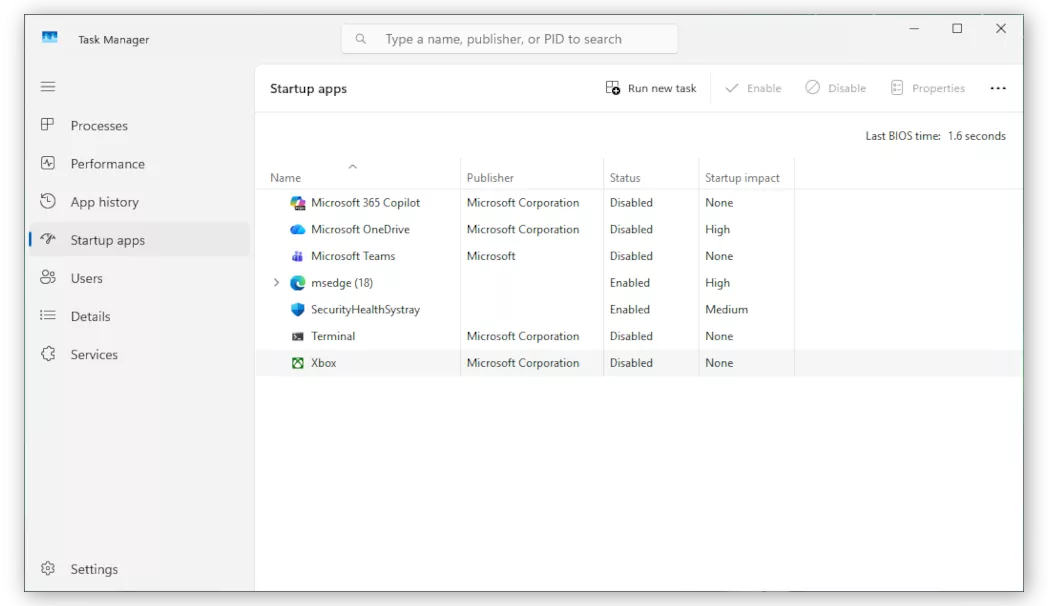Open the Services view icon
The height and width of the screenshot is (606, 1048).
[x=48, y=354]
